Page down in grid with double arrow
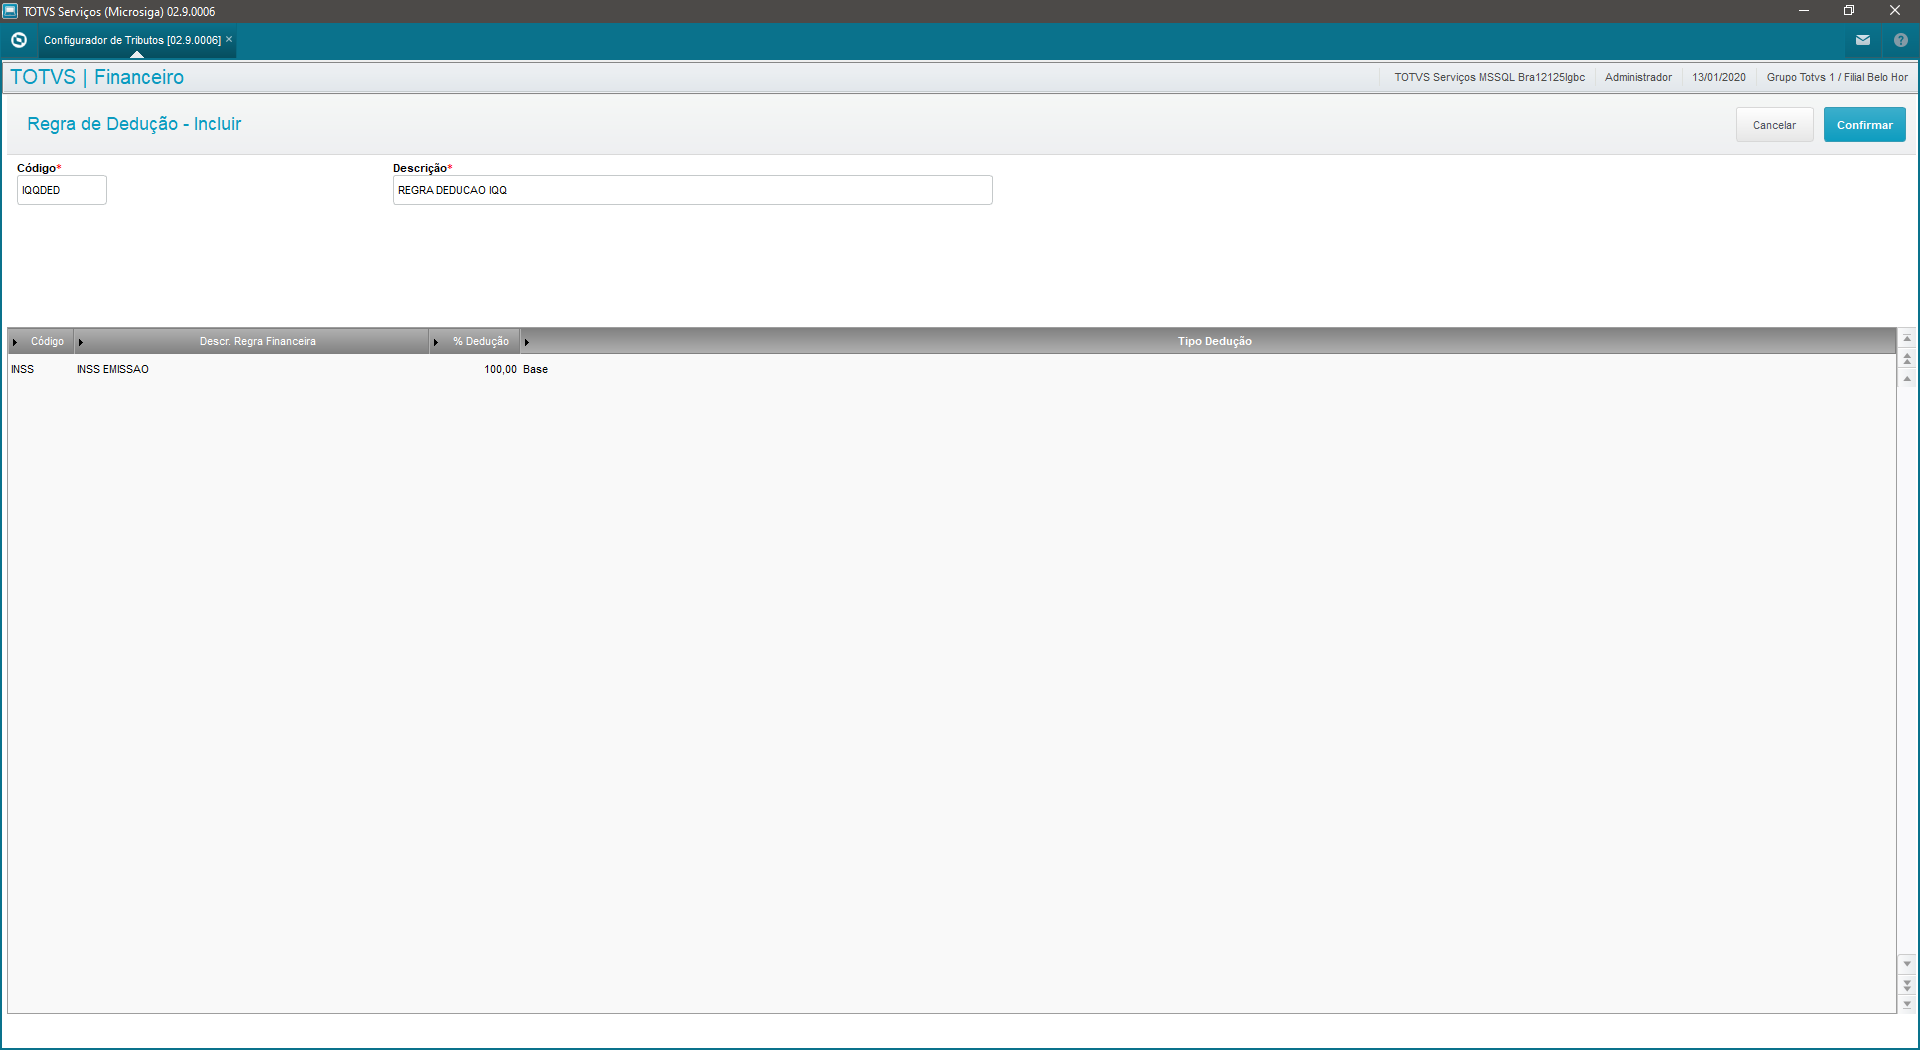The width and height of the screenshot is (1920, 1050). coord(1907,985)
